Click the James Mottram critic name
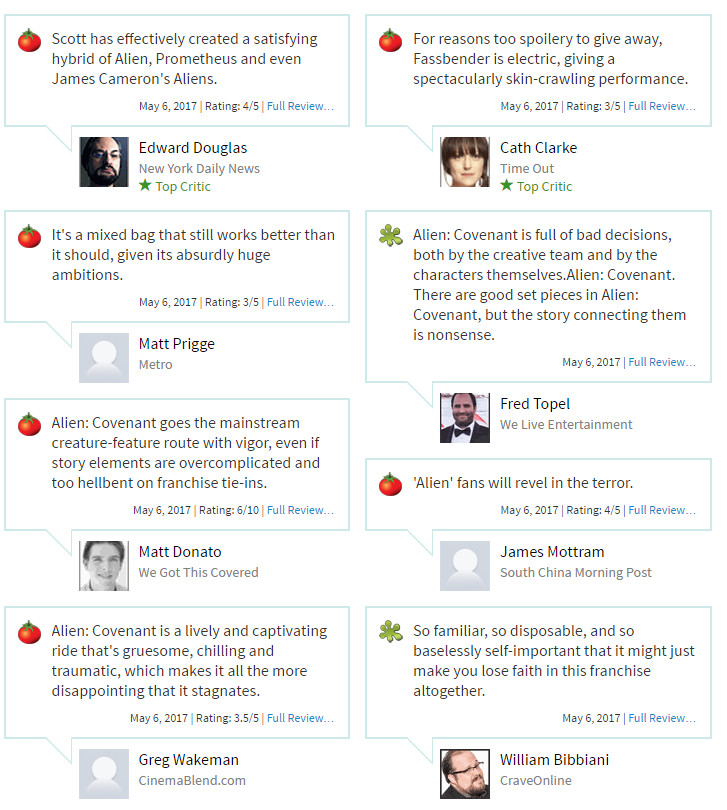The height and width of the screenshot is (810, 727). [x=552, y=552]
